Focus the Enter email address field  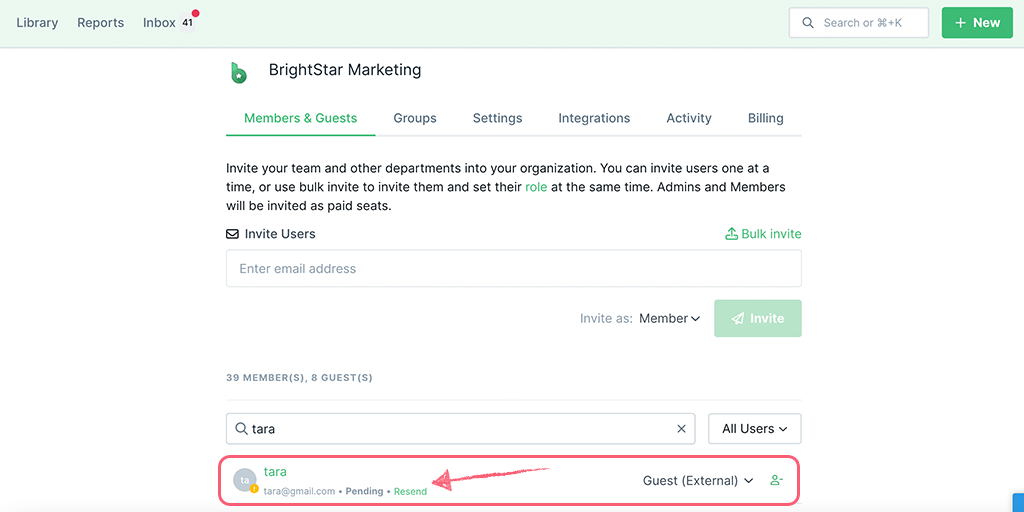pyautogui.click(x=514, y=268)
